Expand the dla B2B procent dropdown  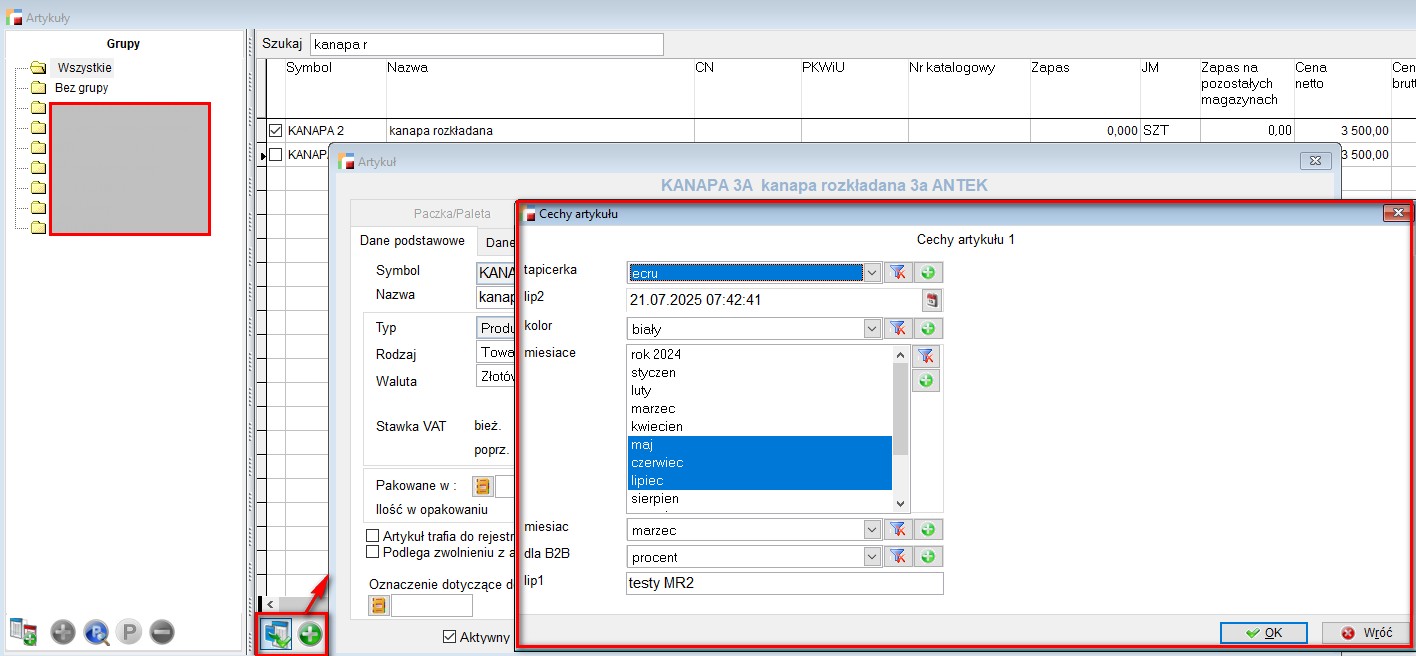871,557
